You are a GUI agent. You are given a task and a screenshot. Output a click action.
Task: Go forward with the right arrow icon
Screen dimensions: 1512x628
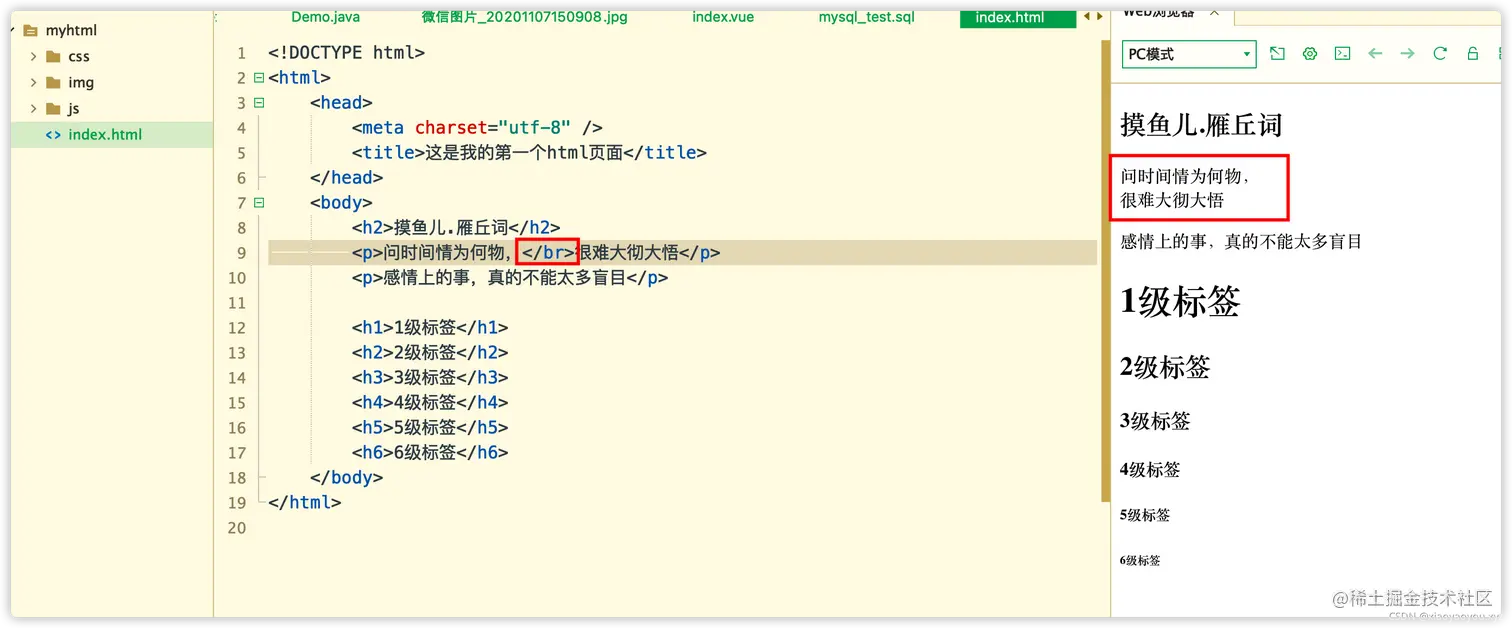(1407, 54)
